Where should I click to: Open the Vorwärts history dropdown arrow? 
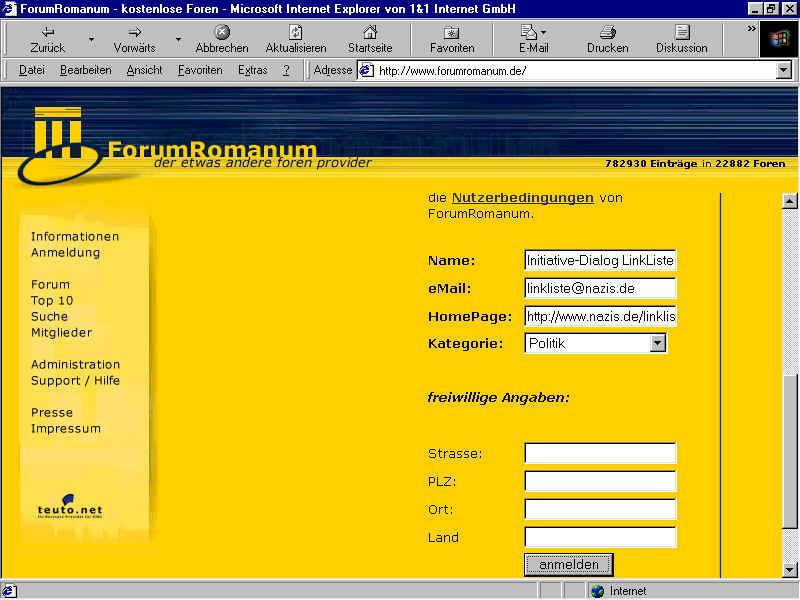tap(179, 39)
